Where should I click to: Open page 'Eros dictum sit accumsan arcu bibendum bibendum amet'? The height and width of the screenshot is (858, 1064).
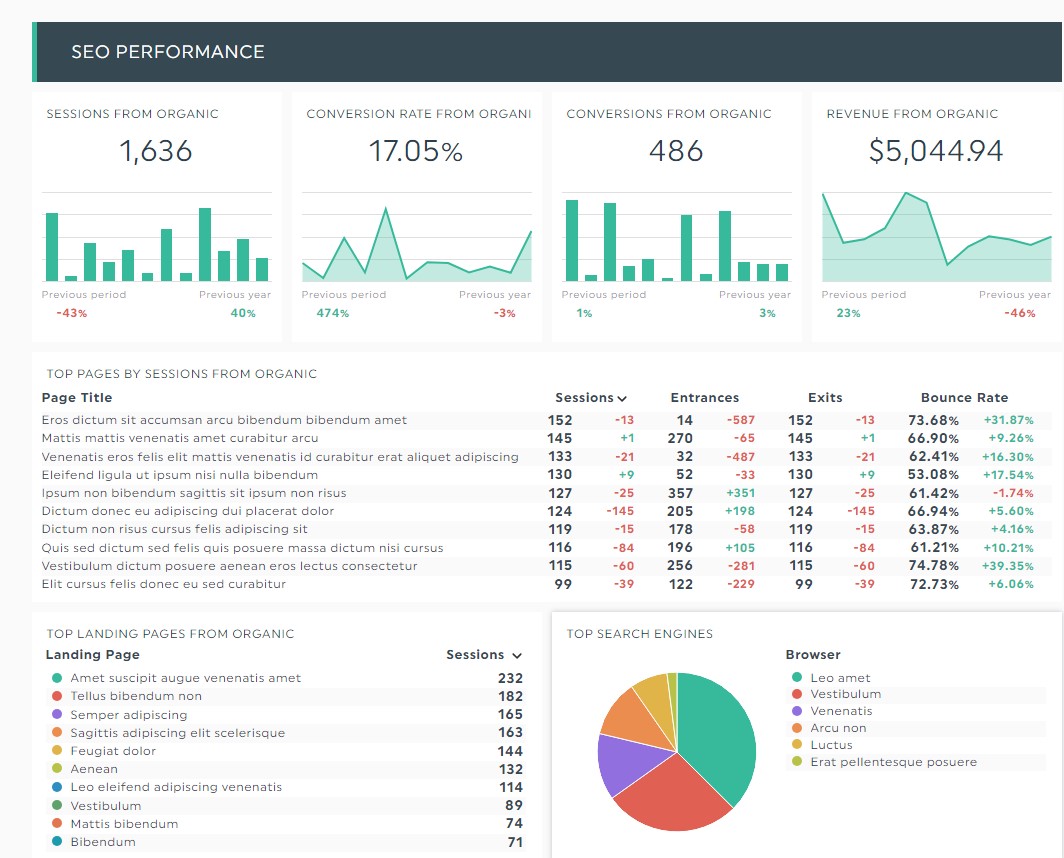tap(224, 420)
